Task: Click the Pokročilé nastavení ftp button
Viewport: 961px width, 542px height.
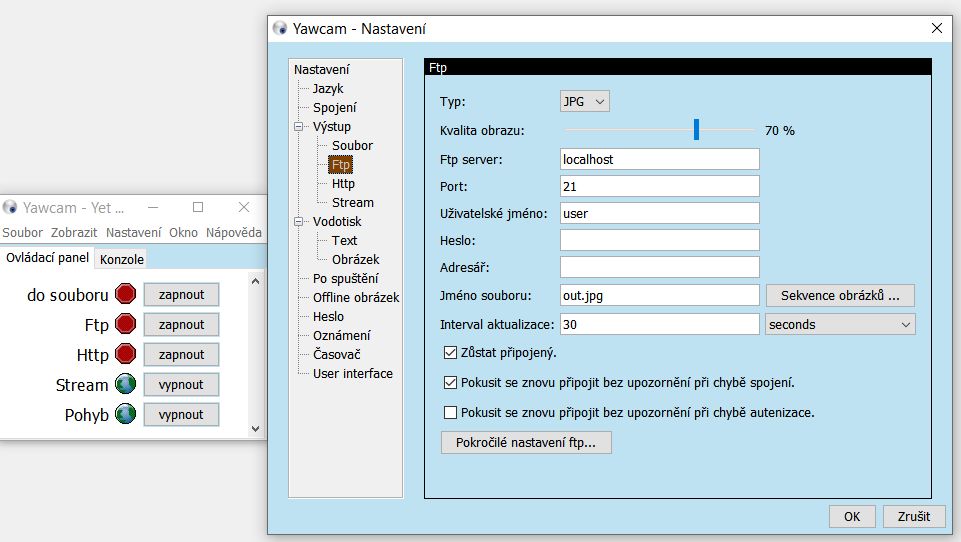Action: [x=526, y=442]
